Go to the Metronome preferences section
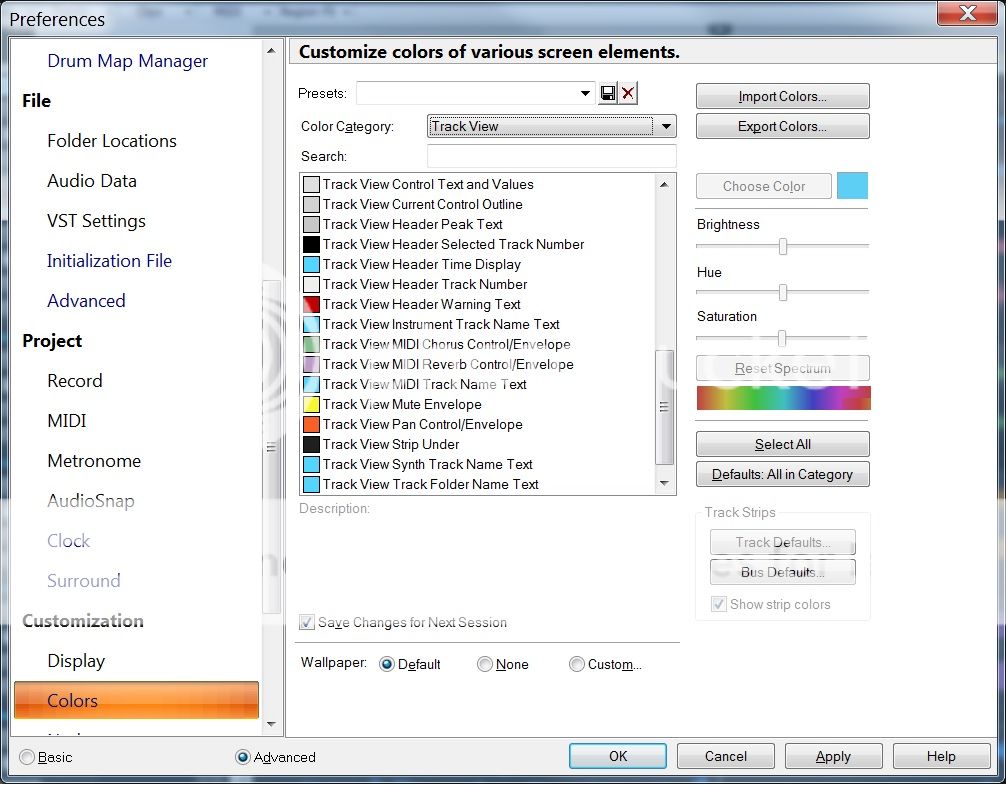The image size is (1006, 785). 94,461
